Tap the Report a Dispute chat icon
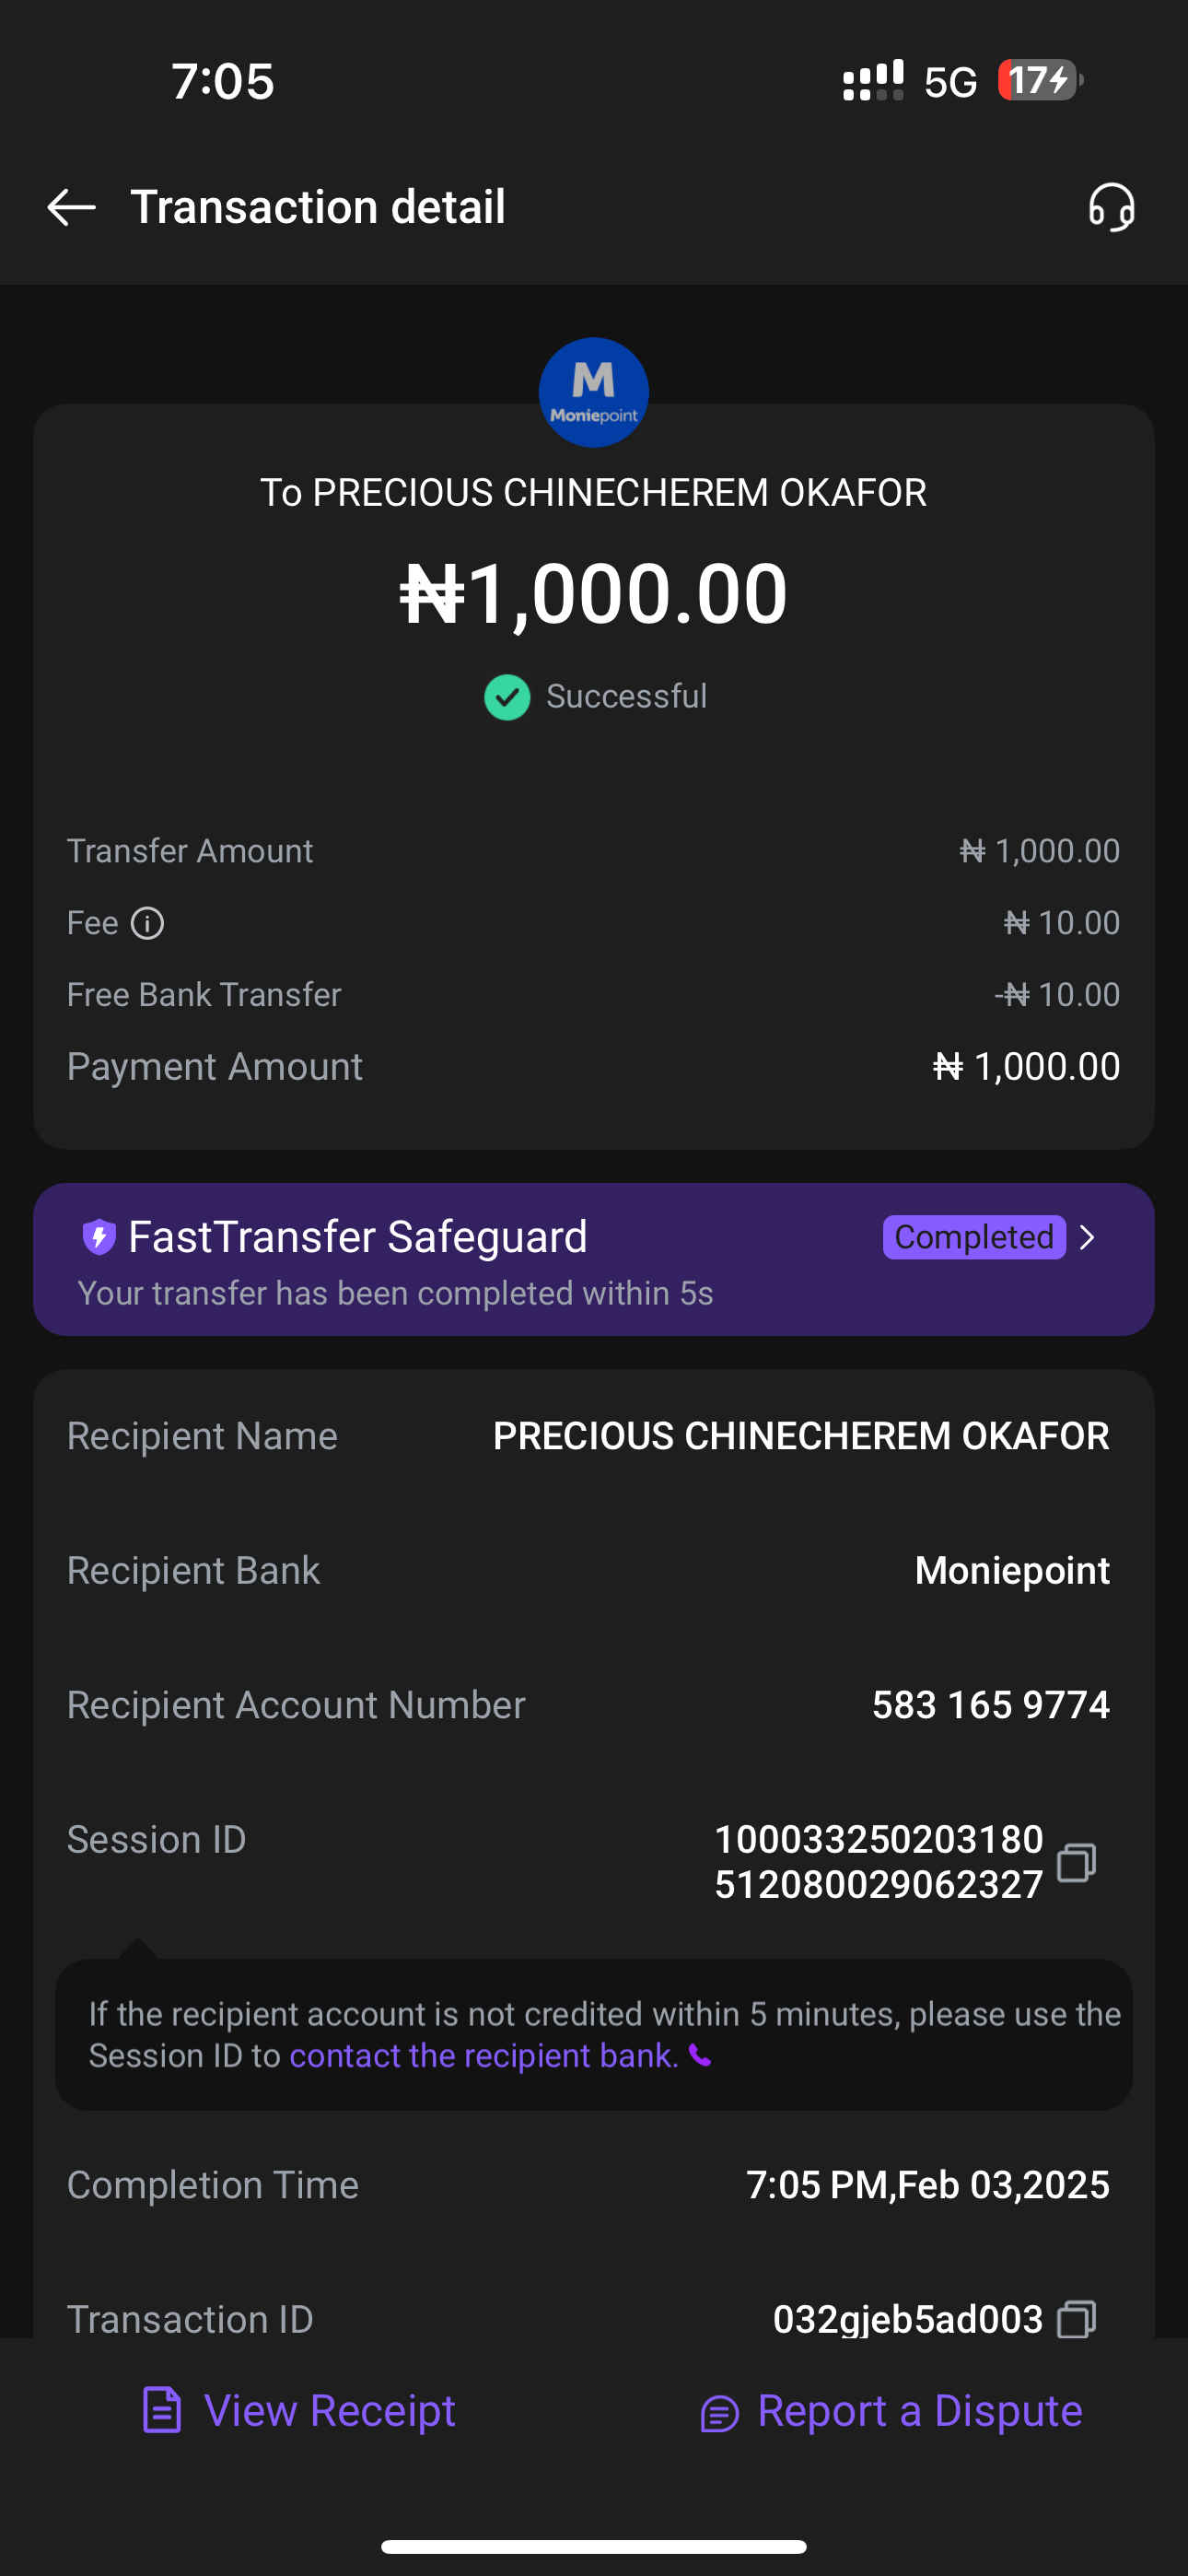This screenshot has width=1188, height=2576. [719, 2413]
